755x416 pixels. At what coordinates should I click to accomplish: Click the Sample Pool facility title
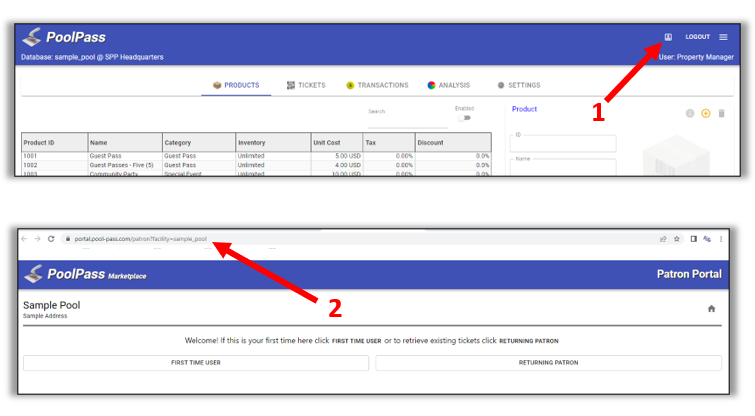point(52,305)
